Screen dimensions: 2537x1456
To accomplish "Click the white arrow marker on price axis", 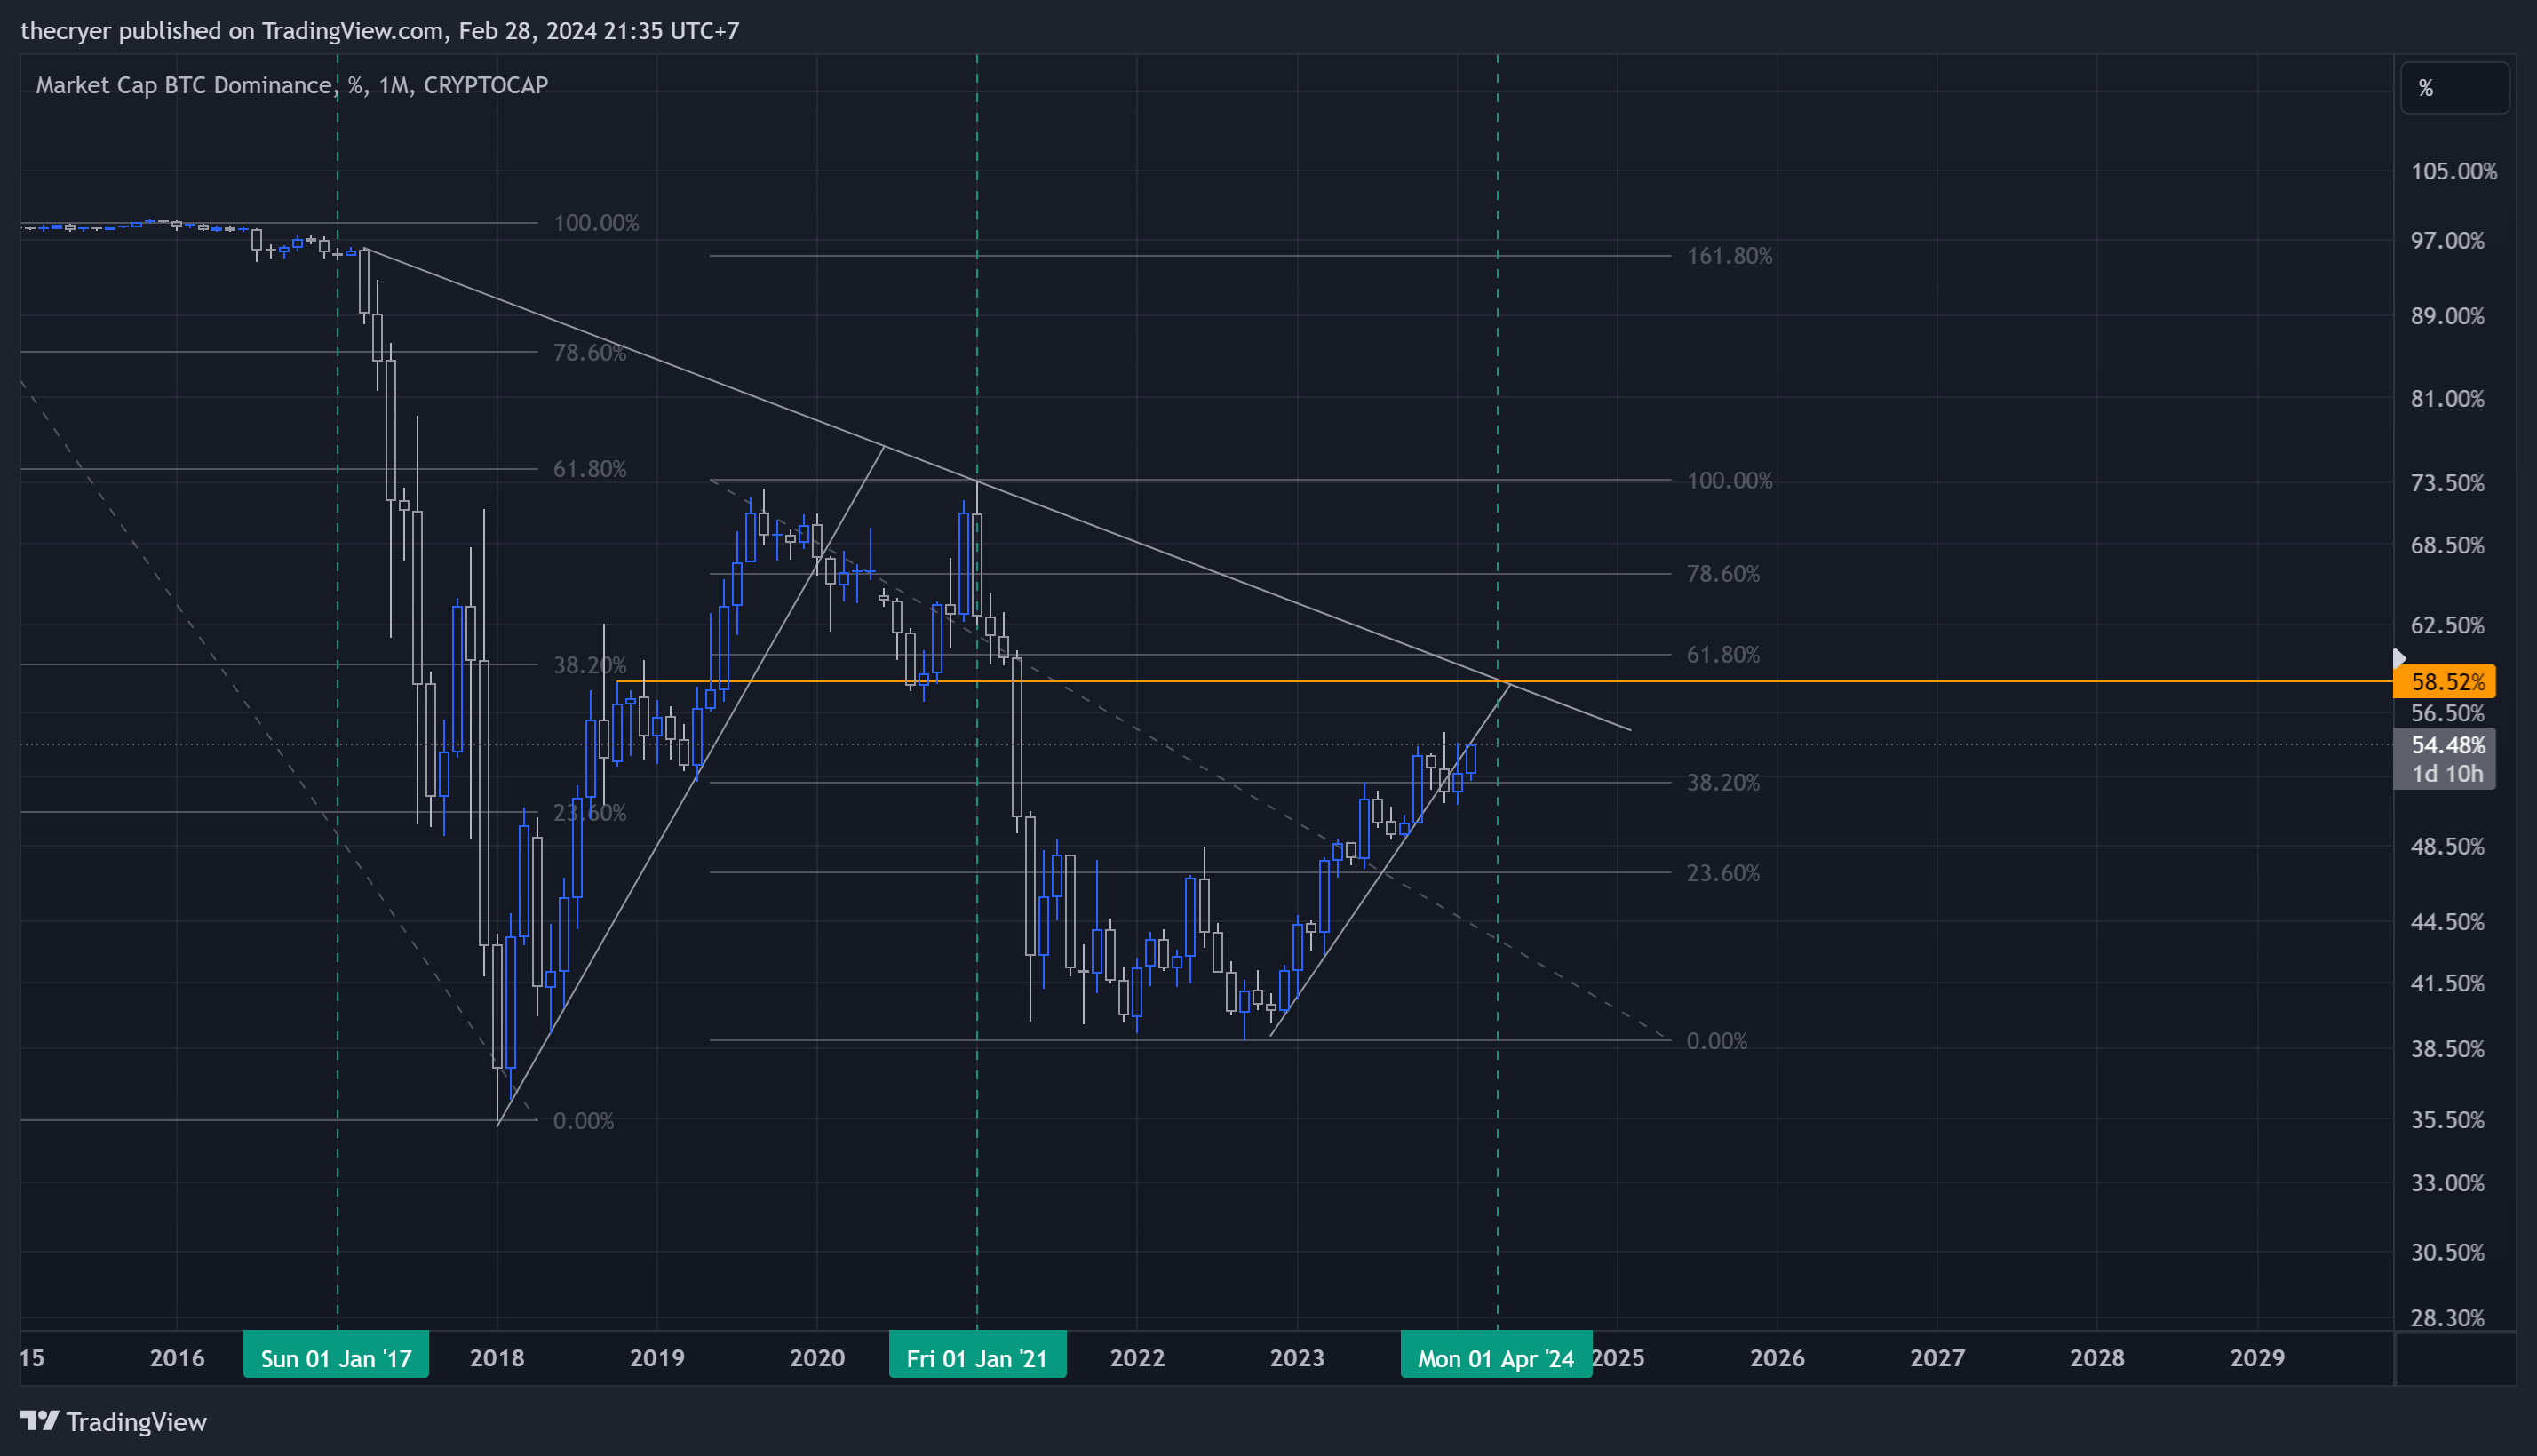I will 2399,658.
